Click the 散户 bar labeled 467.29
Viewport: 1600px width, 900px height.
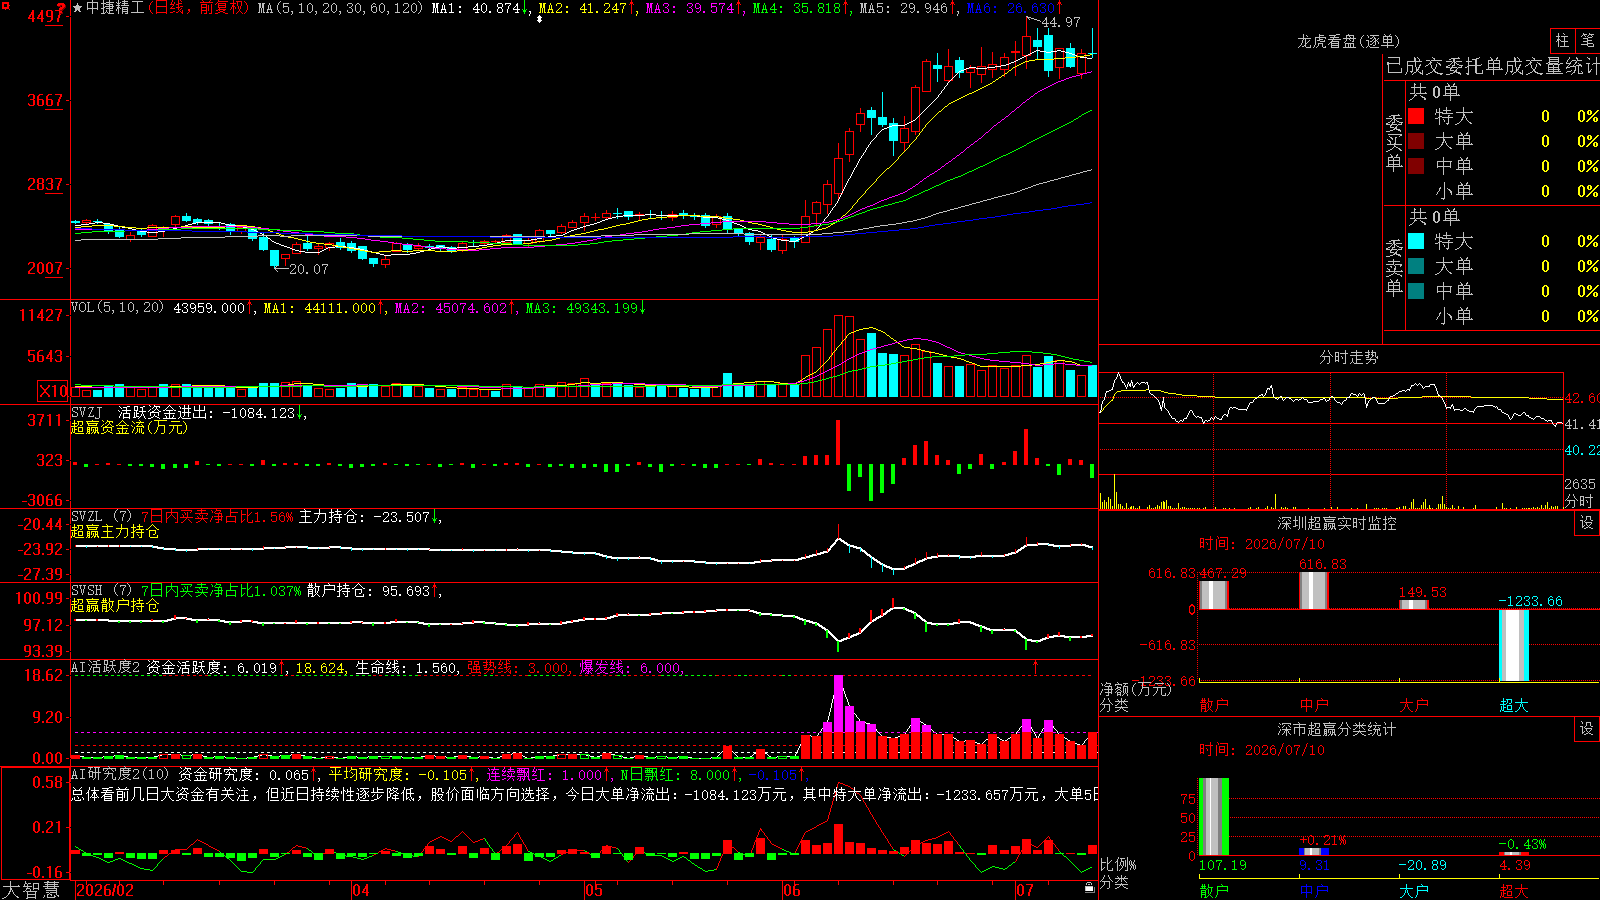(x=1214, y=595)
